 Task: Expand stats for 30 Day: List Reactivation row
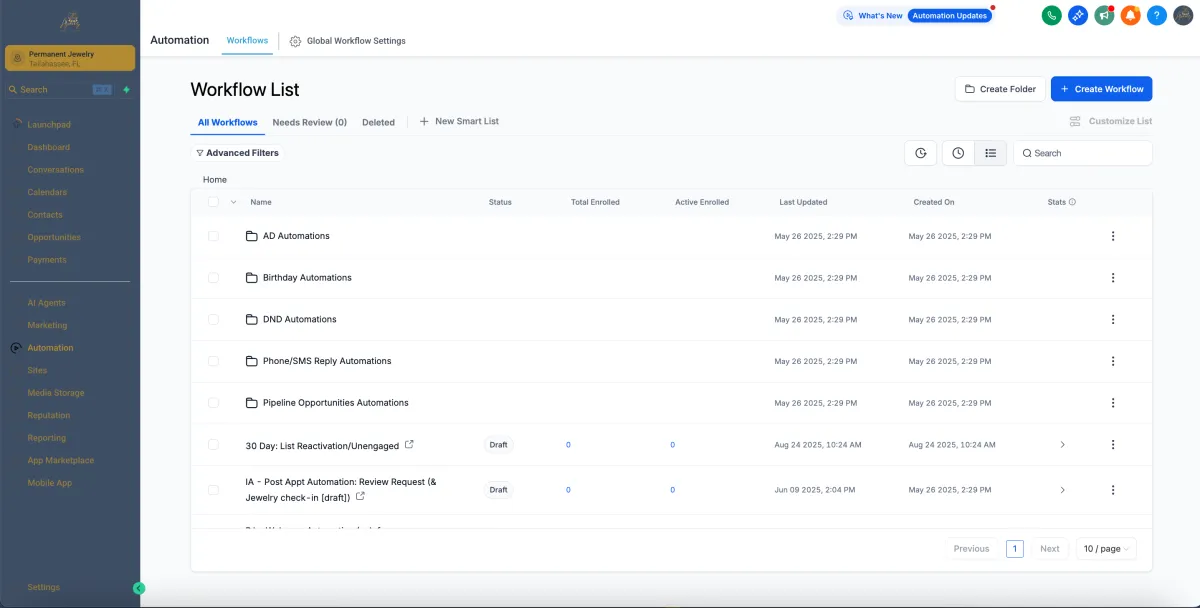pyautogui.click(x=1062, y=445)
